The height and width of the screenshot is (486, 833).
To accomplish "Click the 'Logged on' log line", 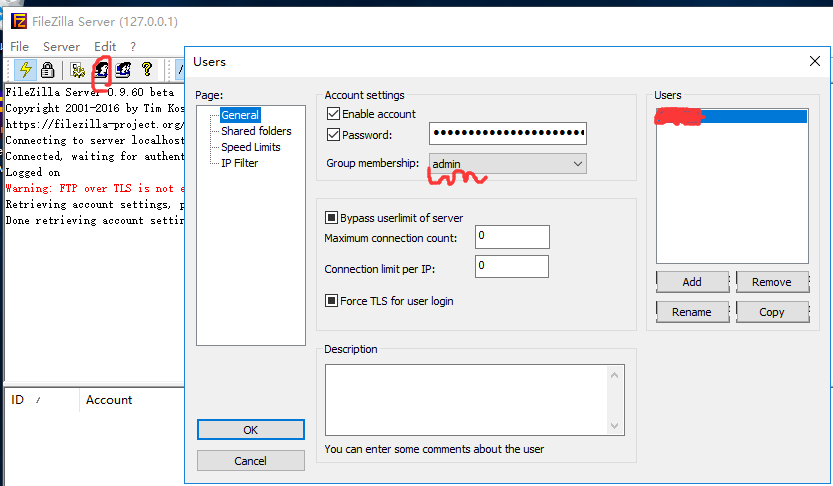I will tap(33, 173).
